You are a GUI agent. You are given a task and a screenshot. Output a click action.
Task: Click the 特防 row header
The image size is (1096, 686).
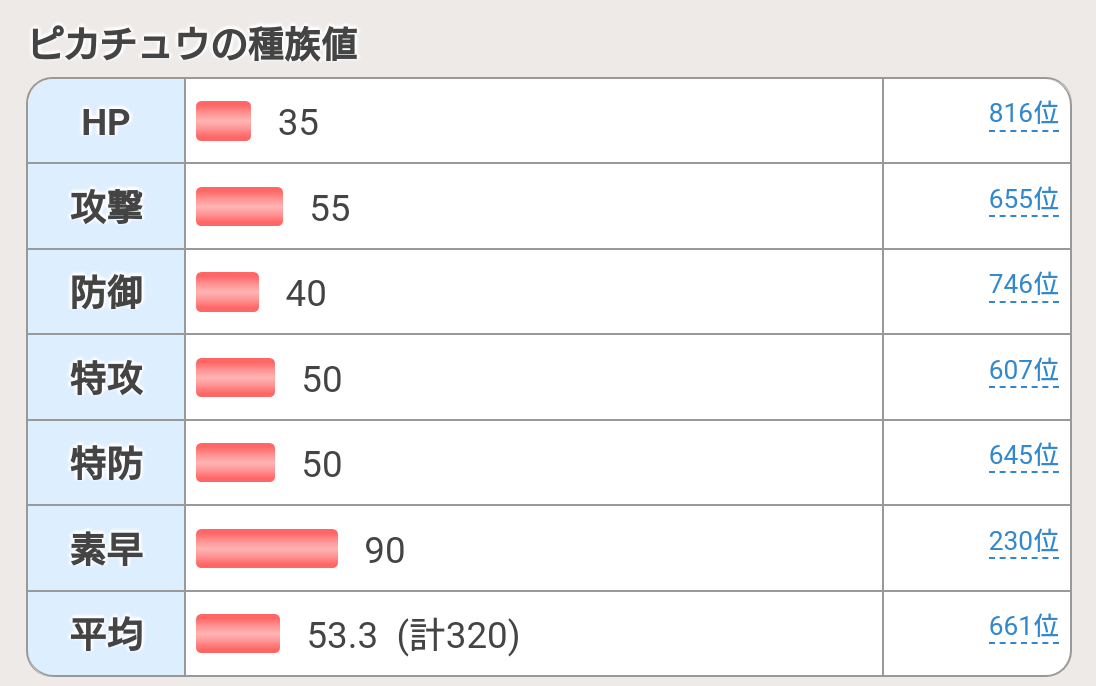click(x=106, y=463)
